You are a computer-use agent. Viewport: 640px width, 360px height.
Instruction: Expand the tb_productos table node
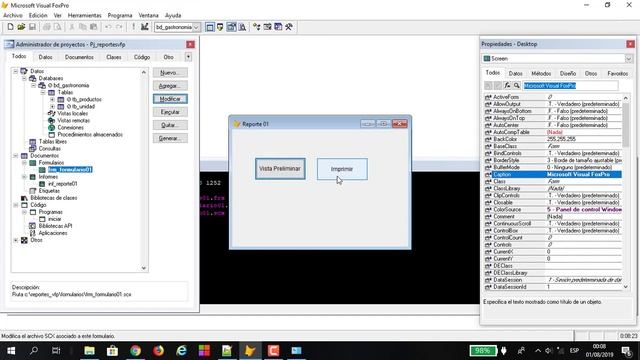click(52, 99)
